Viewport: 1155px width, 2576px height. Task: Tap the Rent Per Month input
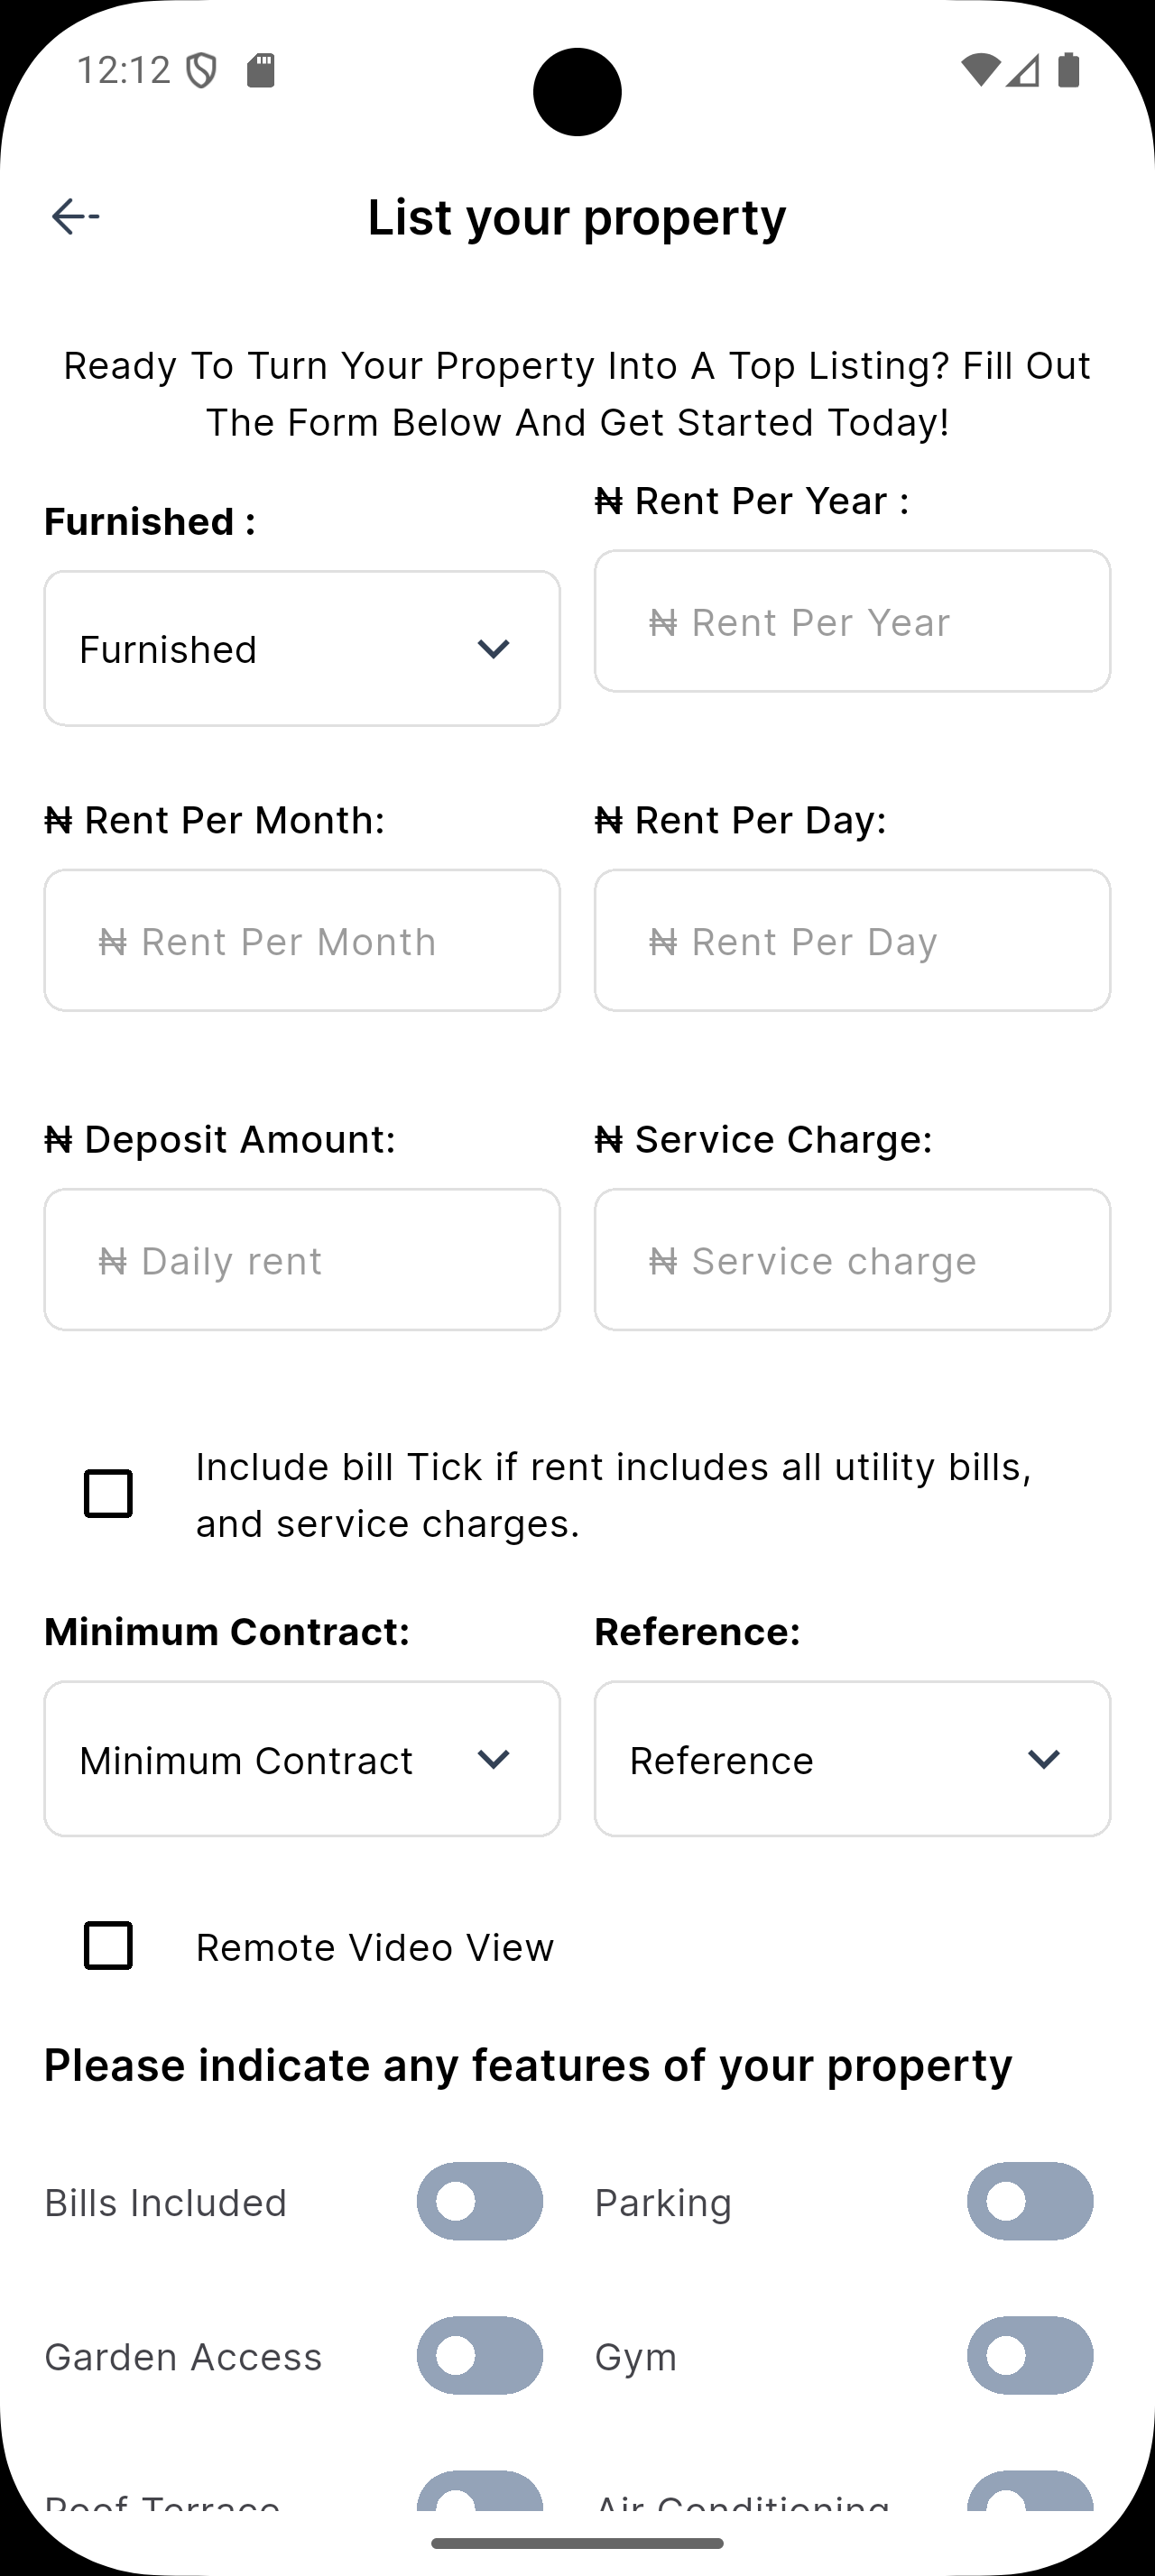[302, 940]
